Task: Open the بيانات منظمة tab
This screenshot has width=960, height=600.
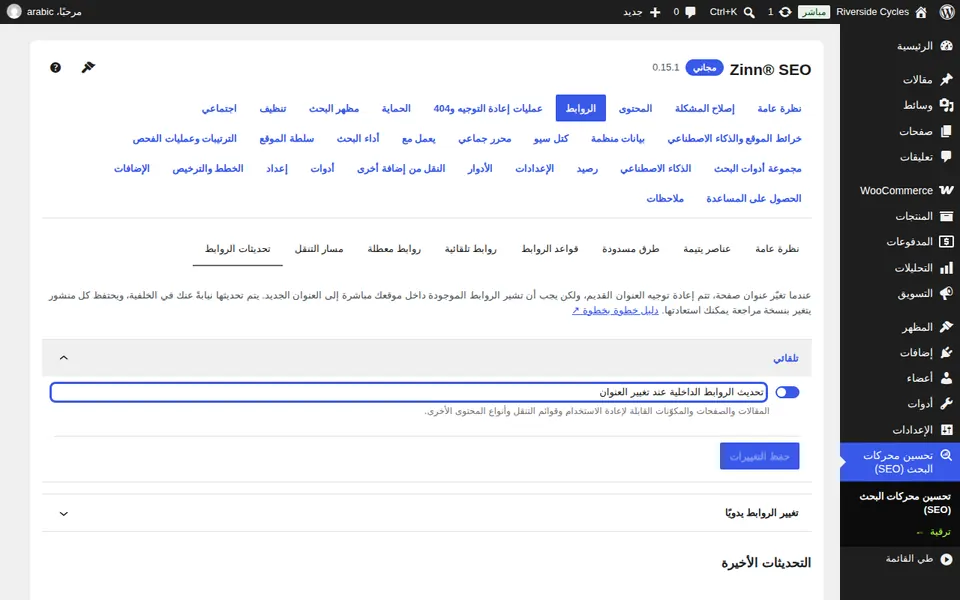Action: point(617,138)
